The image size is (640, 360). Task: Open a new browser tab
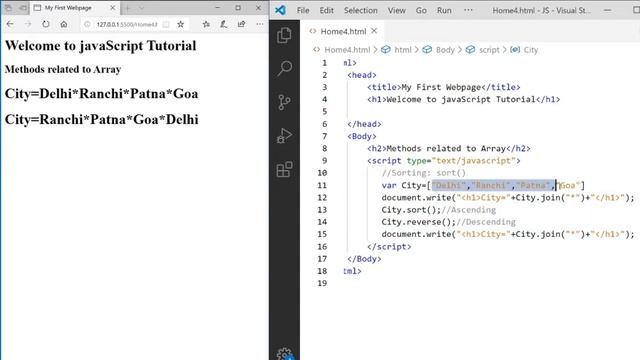pyautogui.click(x=127, y=8)
